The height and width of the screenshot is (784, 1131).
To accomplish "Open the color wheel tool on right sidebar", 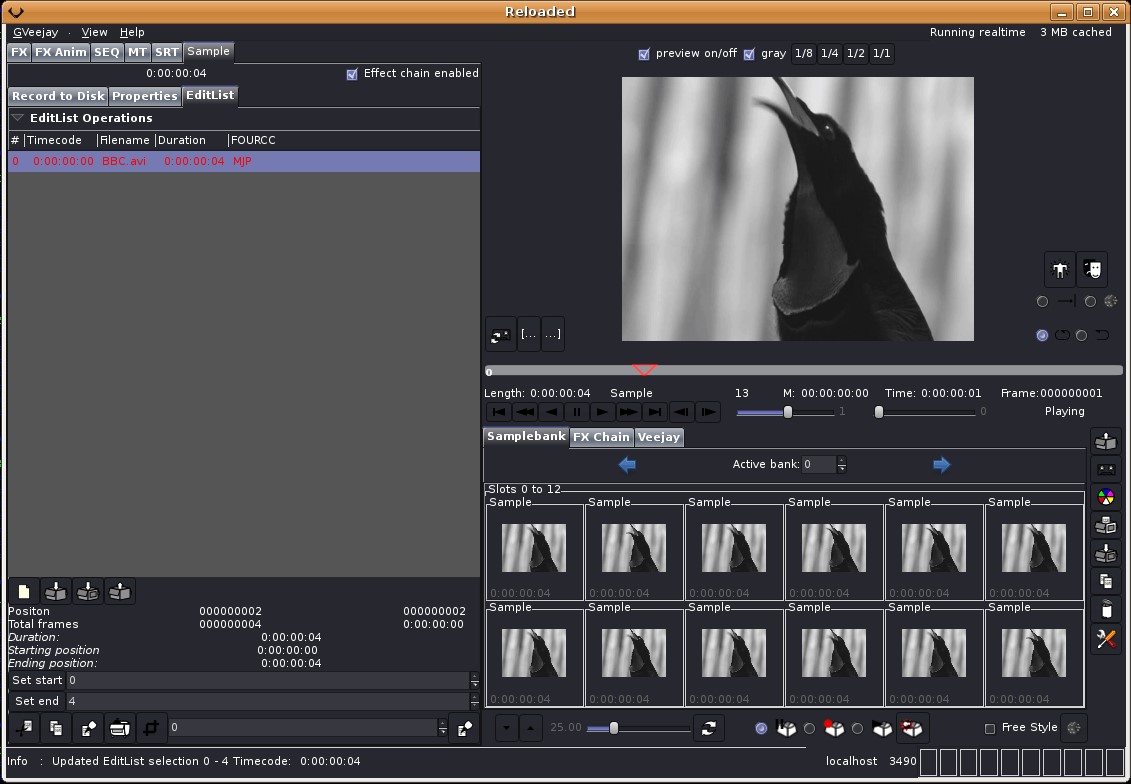I will click(1105, 497).
